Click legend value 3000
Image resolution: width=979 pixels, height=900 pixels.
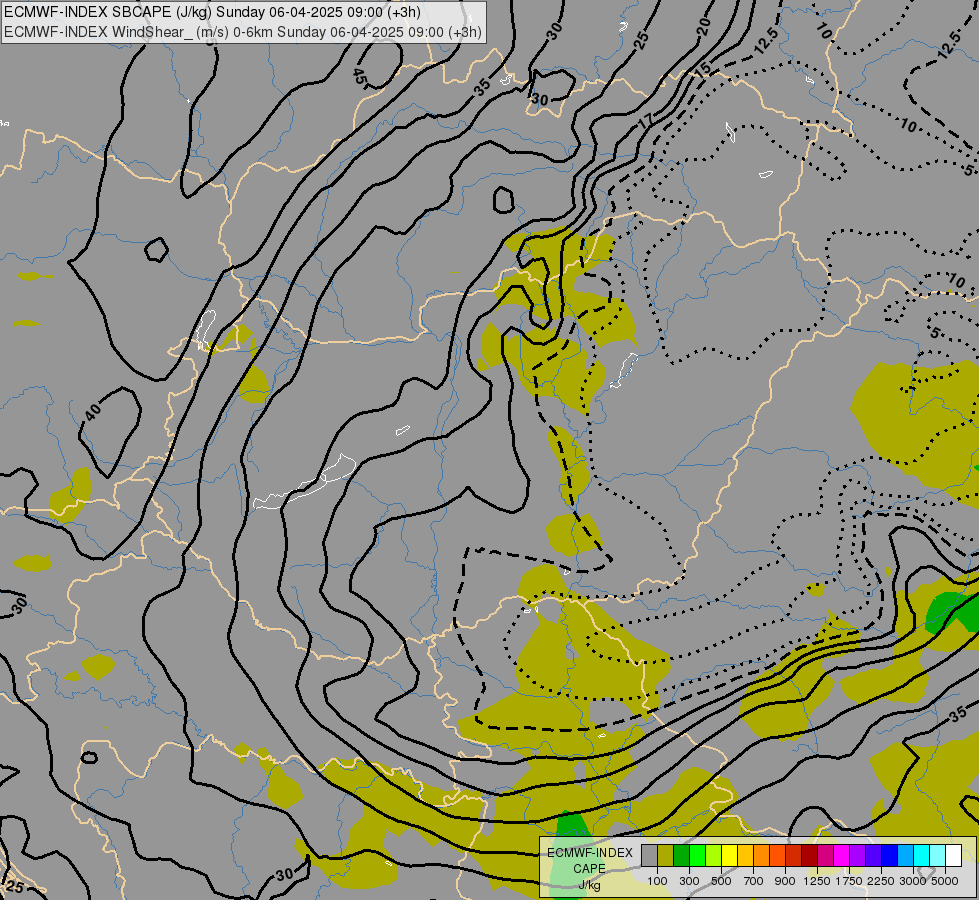(x=913, y=881)
